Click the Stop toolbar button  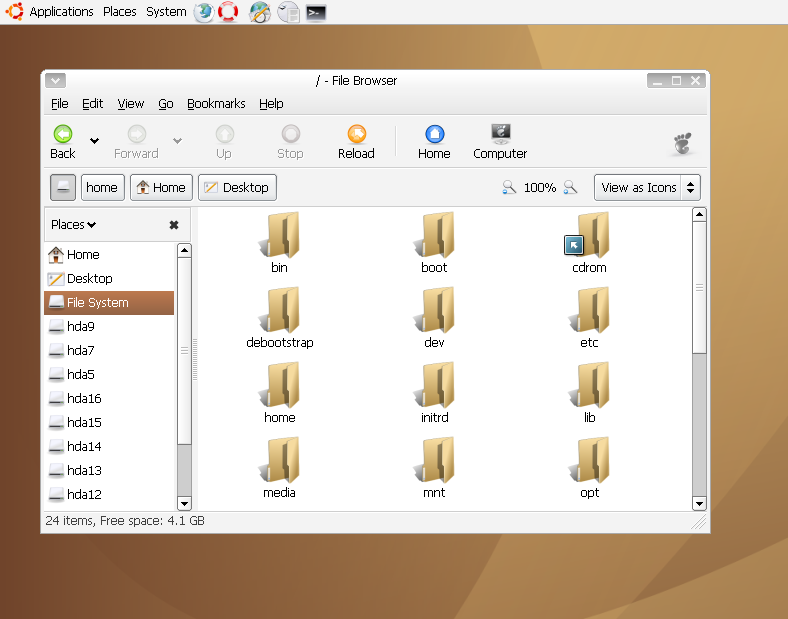(x=290, y=142)
